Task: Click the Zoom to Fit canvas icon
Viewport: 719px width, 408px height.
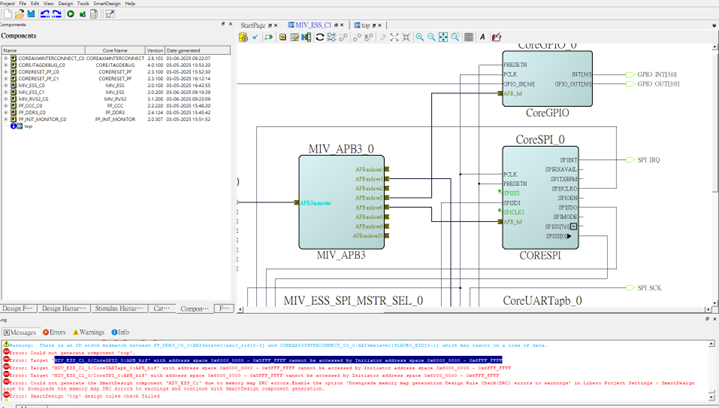Action: click(x=445, y=37)
